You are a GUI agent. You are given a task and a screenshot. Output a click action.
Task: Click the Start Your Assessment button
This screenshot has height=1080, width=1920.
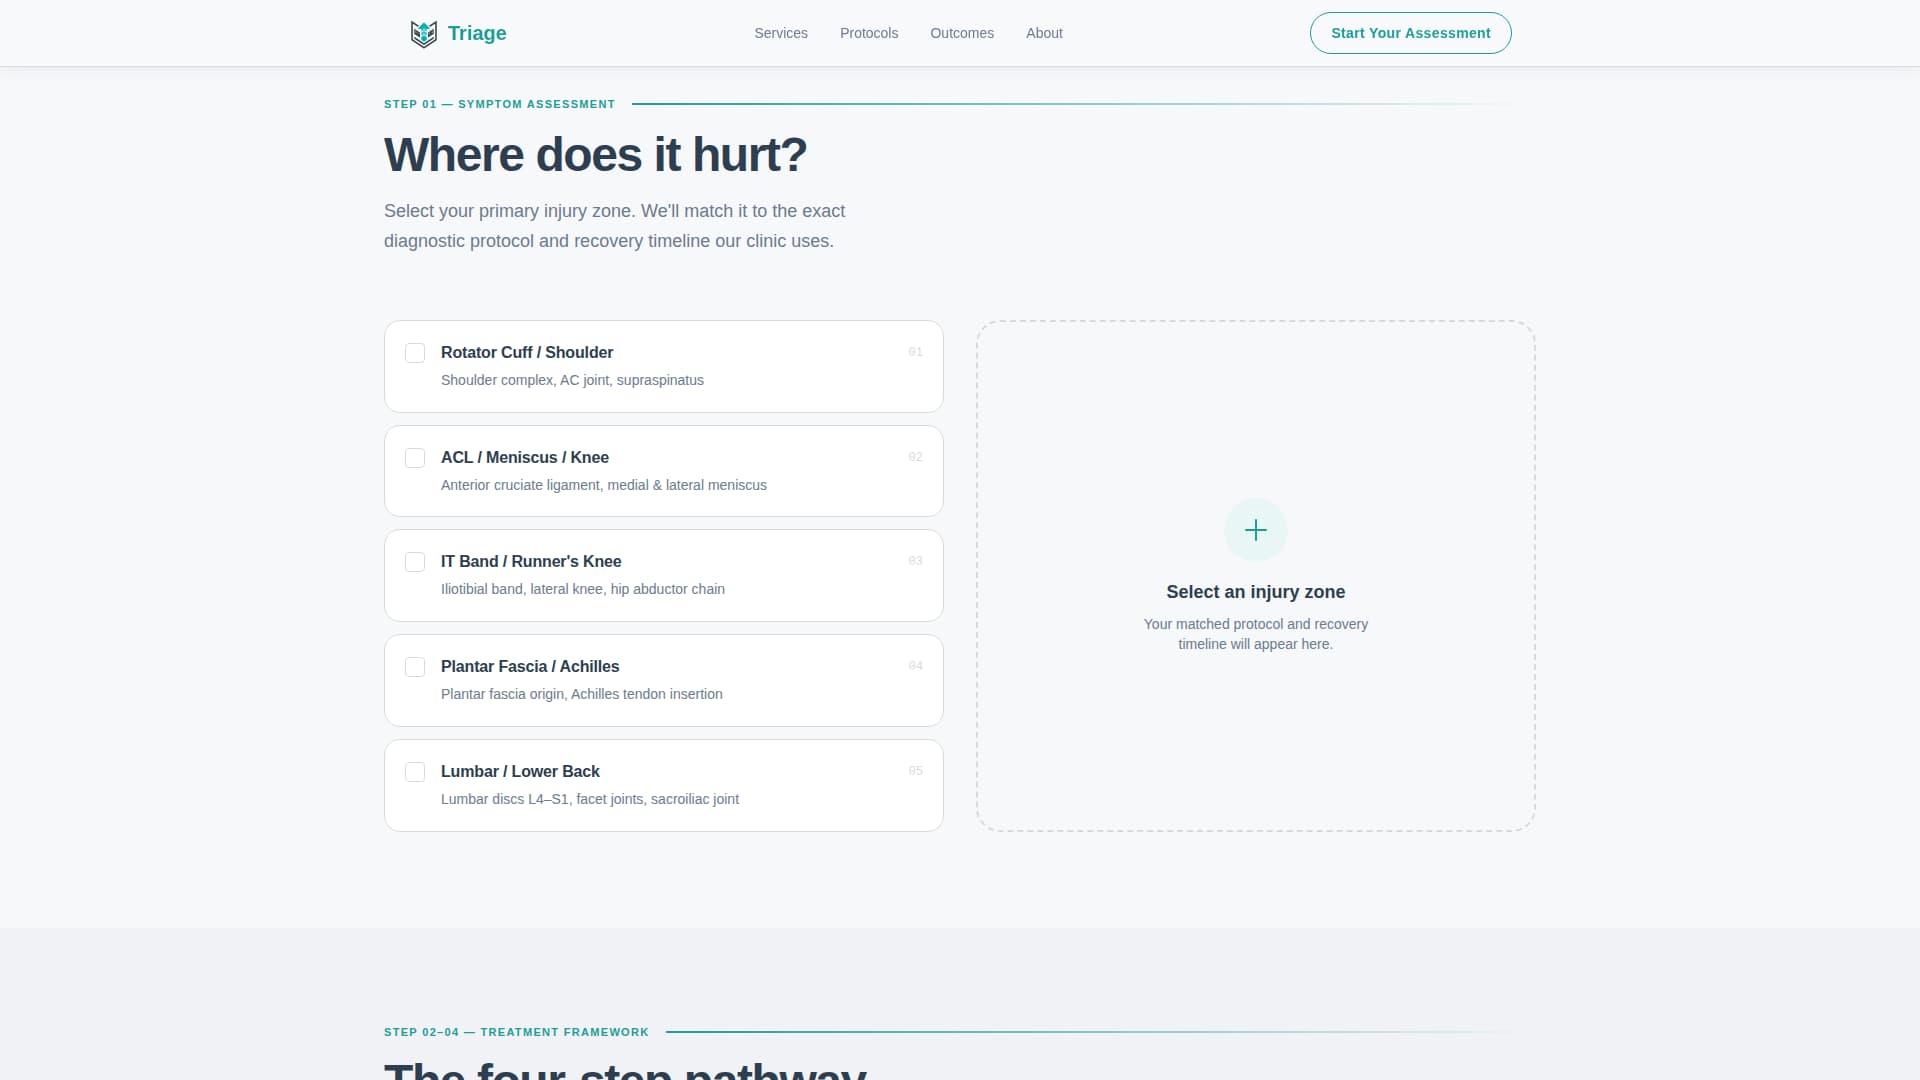1410,33
